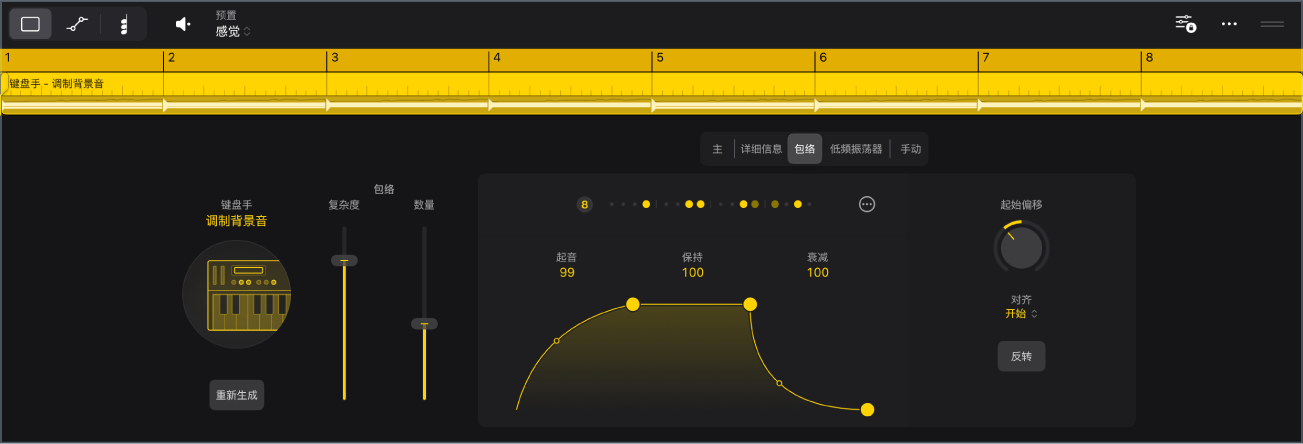Click the 复杂度 slider handle
This screenshot has height=444, width=1303.
[344, 260]
